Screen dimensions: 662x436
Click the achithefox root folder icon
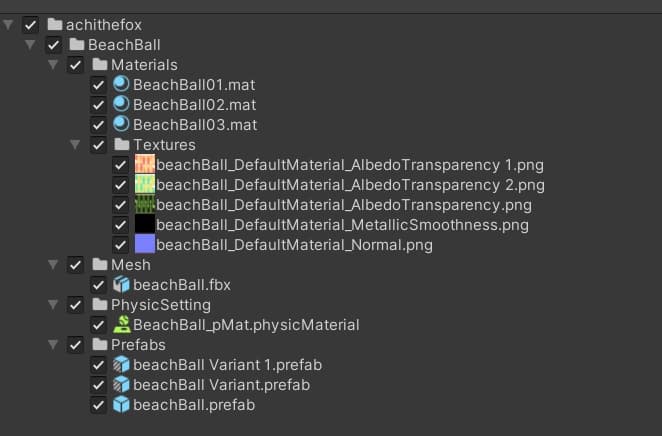(x=55, y=25)
